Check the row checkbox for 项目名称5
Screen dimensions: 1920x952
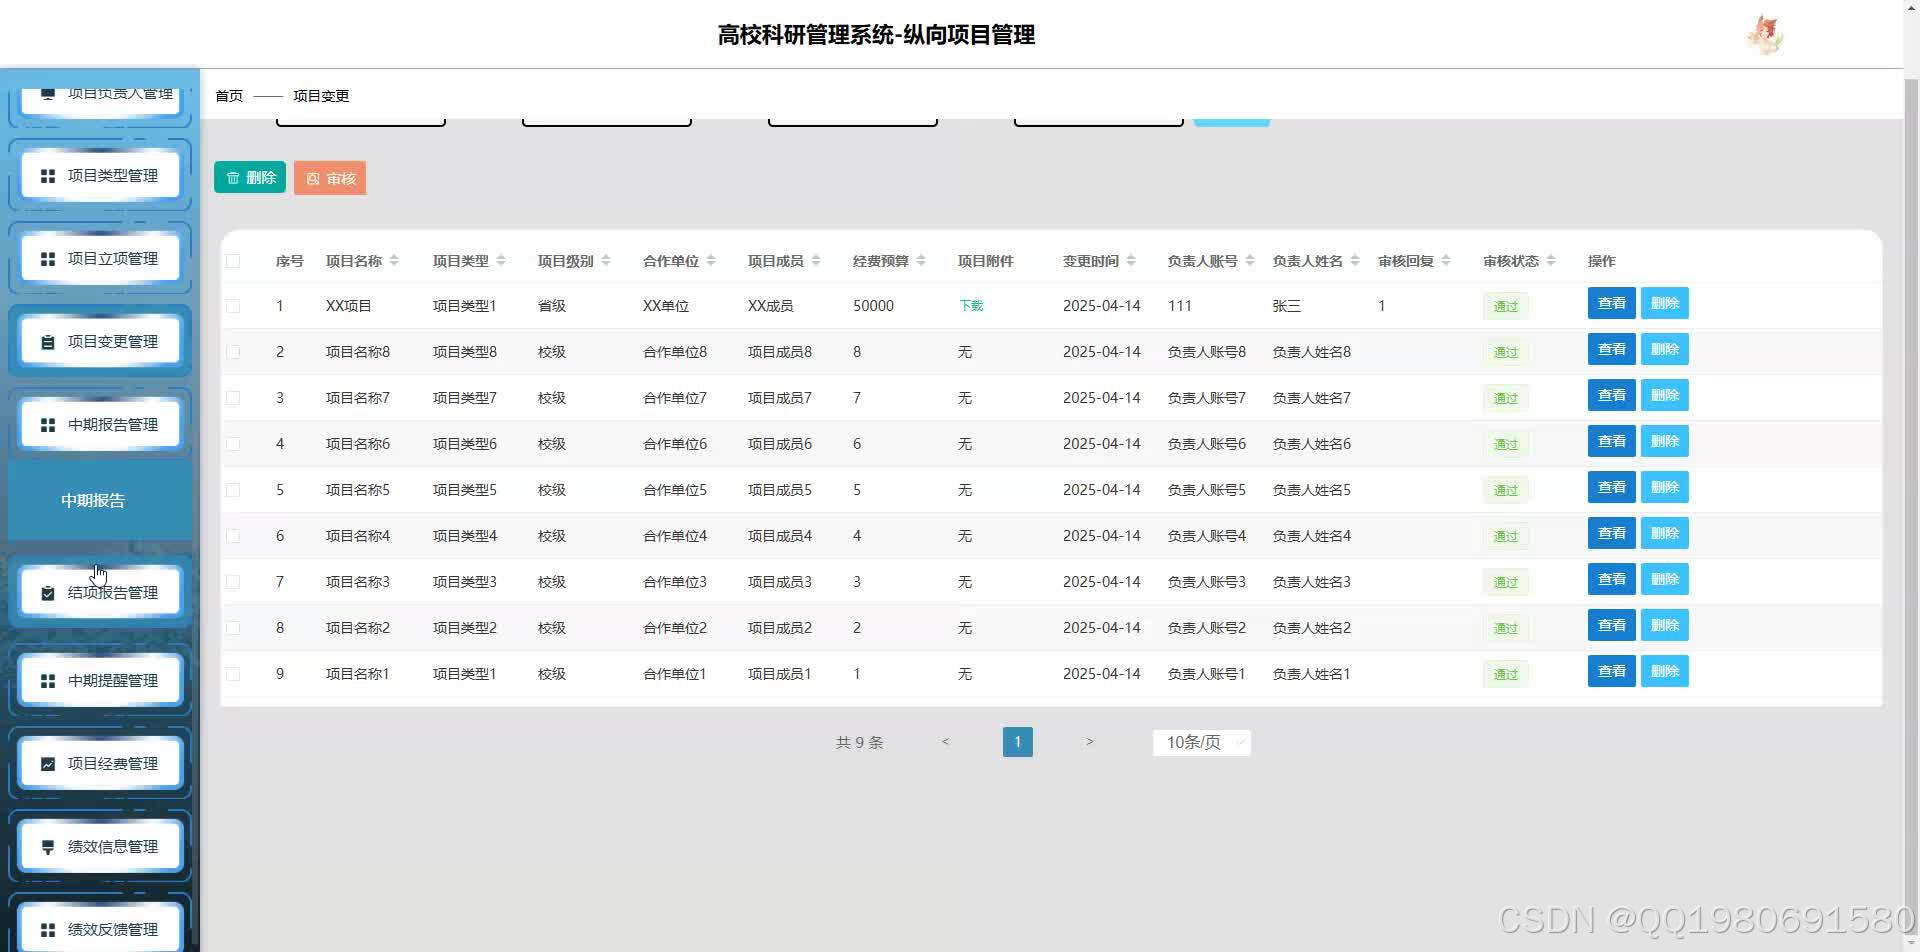233,490
